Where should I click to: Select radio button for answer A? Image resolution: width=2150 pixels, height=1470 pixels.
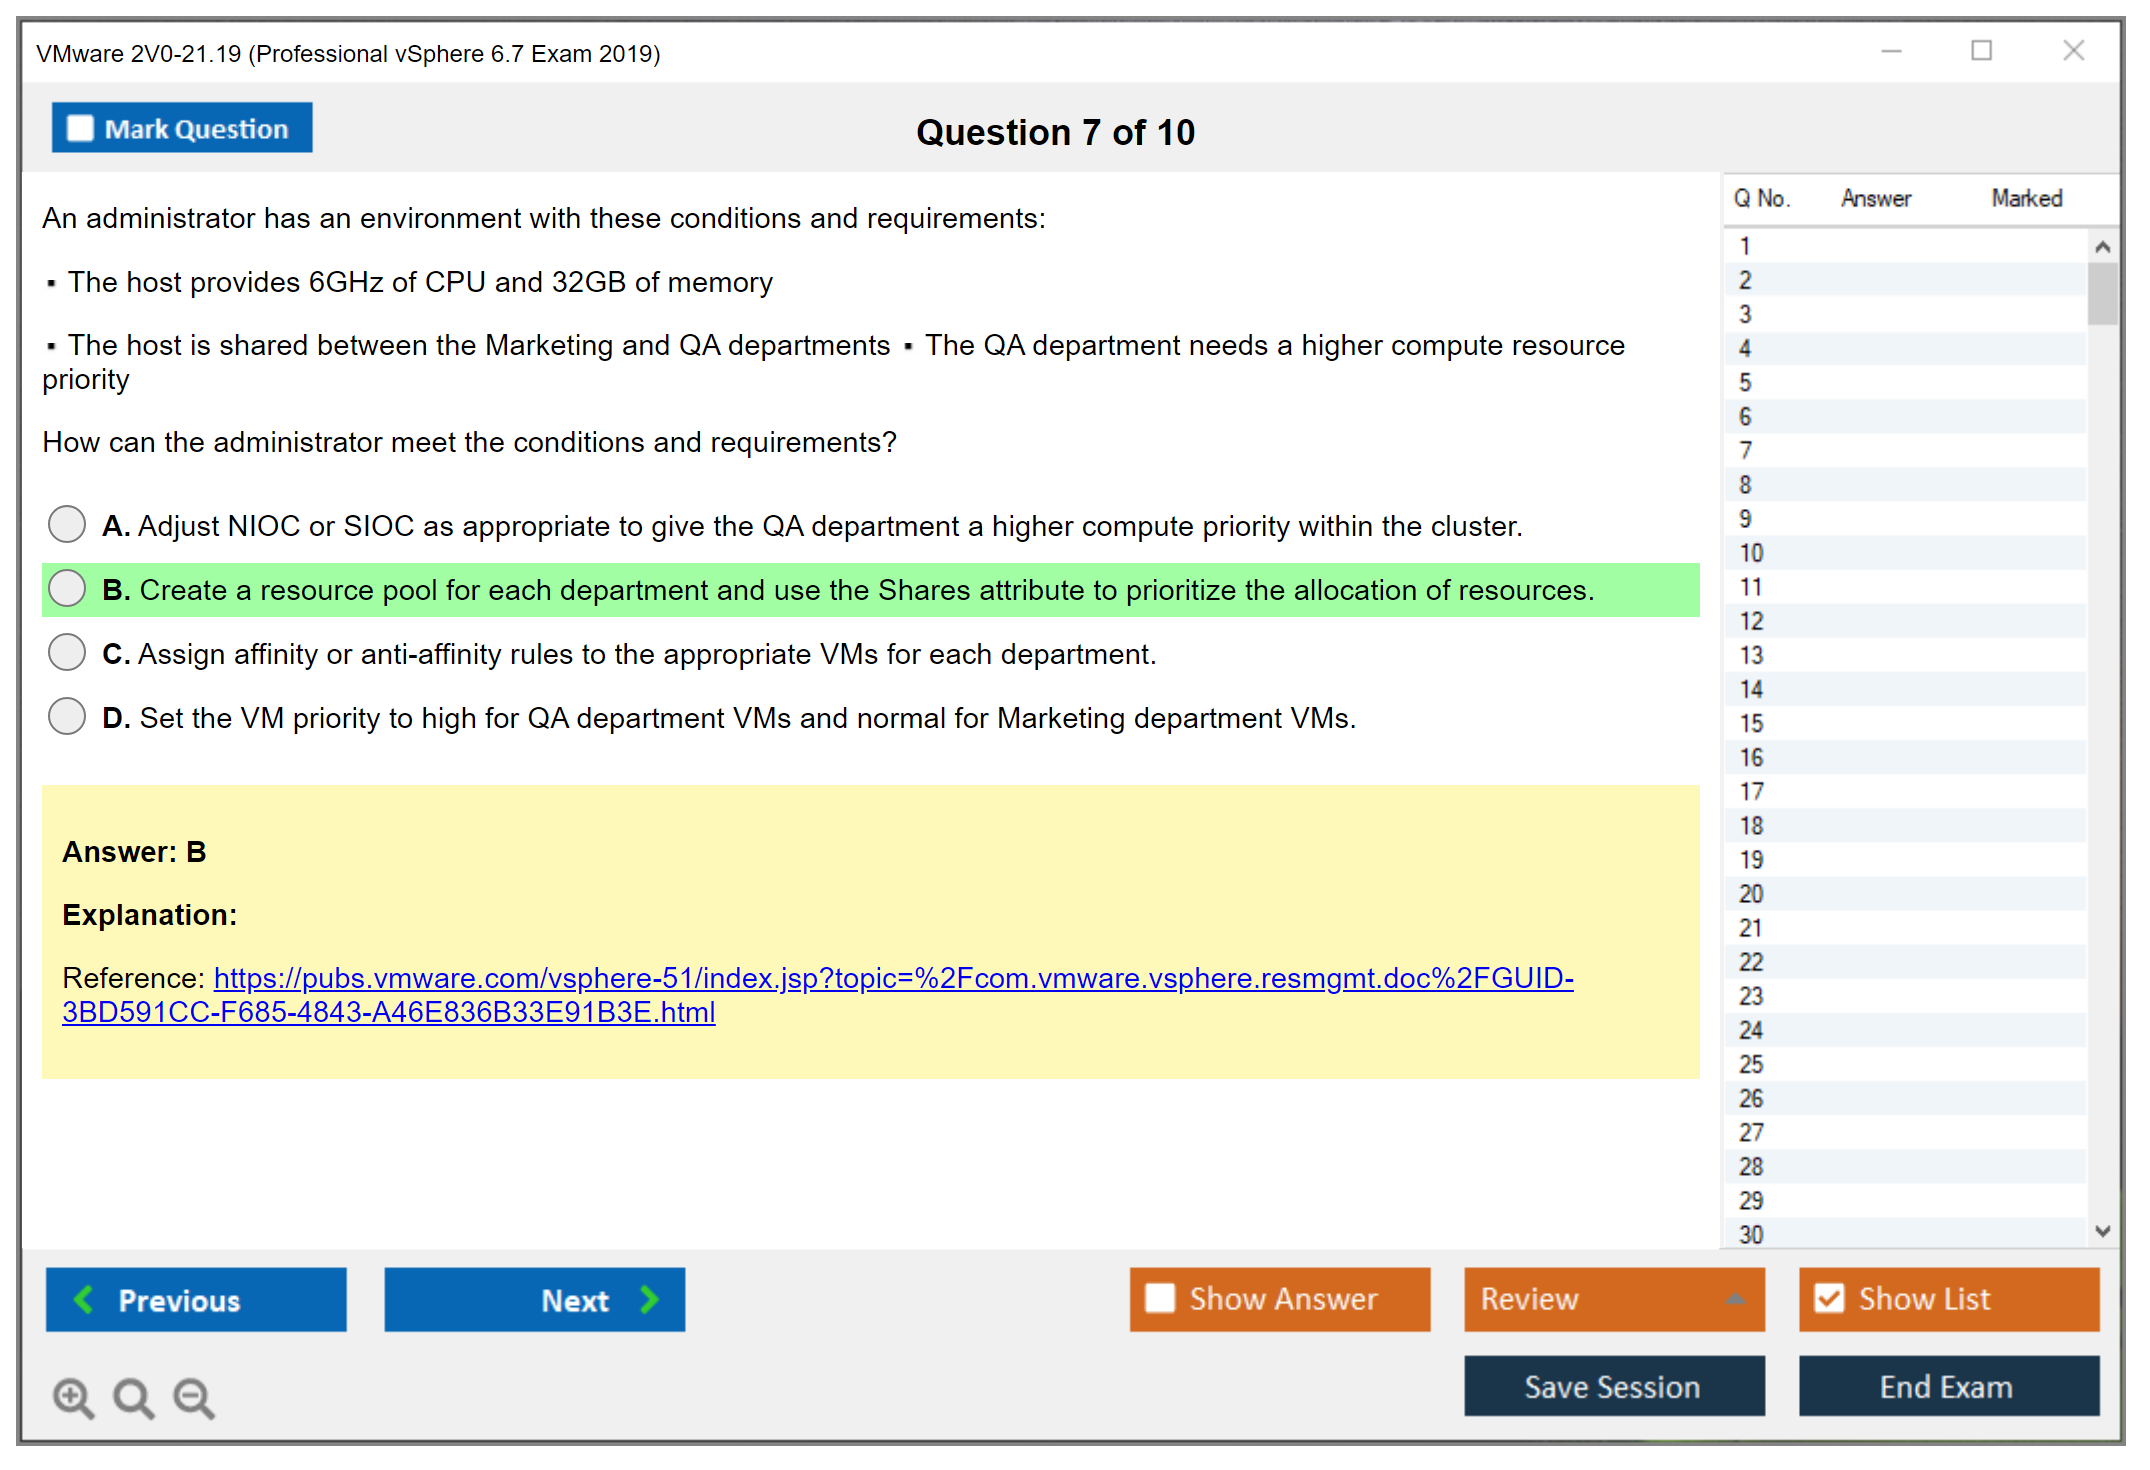pos(67,524)
